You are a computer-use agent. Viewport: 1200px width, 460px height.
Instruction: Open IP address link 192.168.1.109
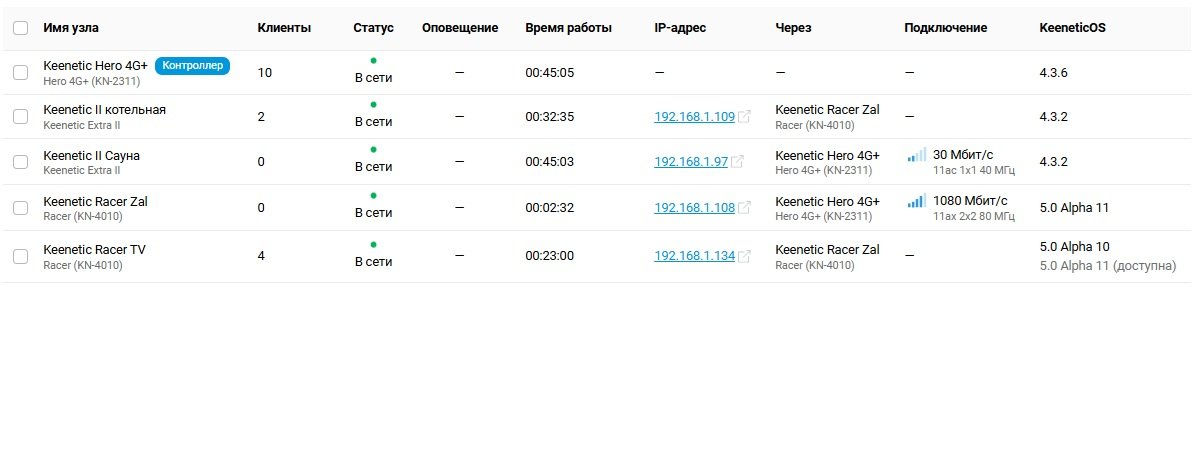(x=695, y=117)
